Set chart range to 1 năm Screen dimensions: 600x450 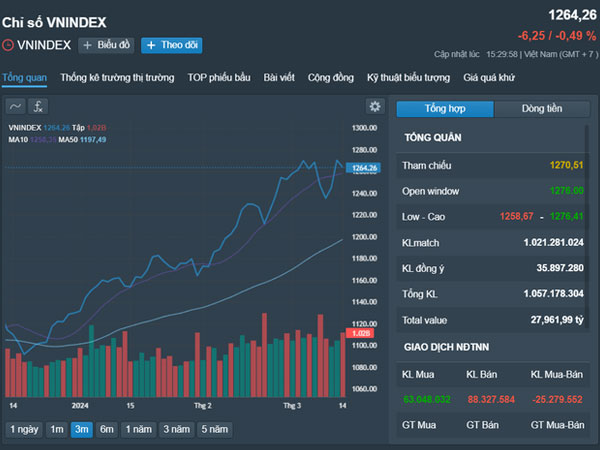[x=139, y=429]
